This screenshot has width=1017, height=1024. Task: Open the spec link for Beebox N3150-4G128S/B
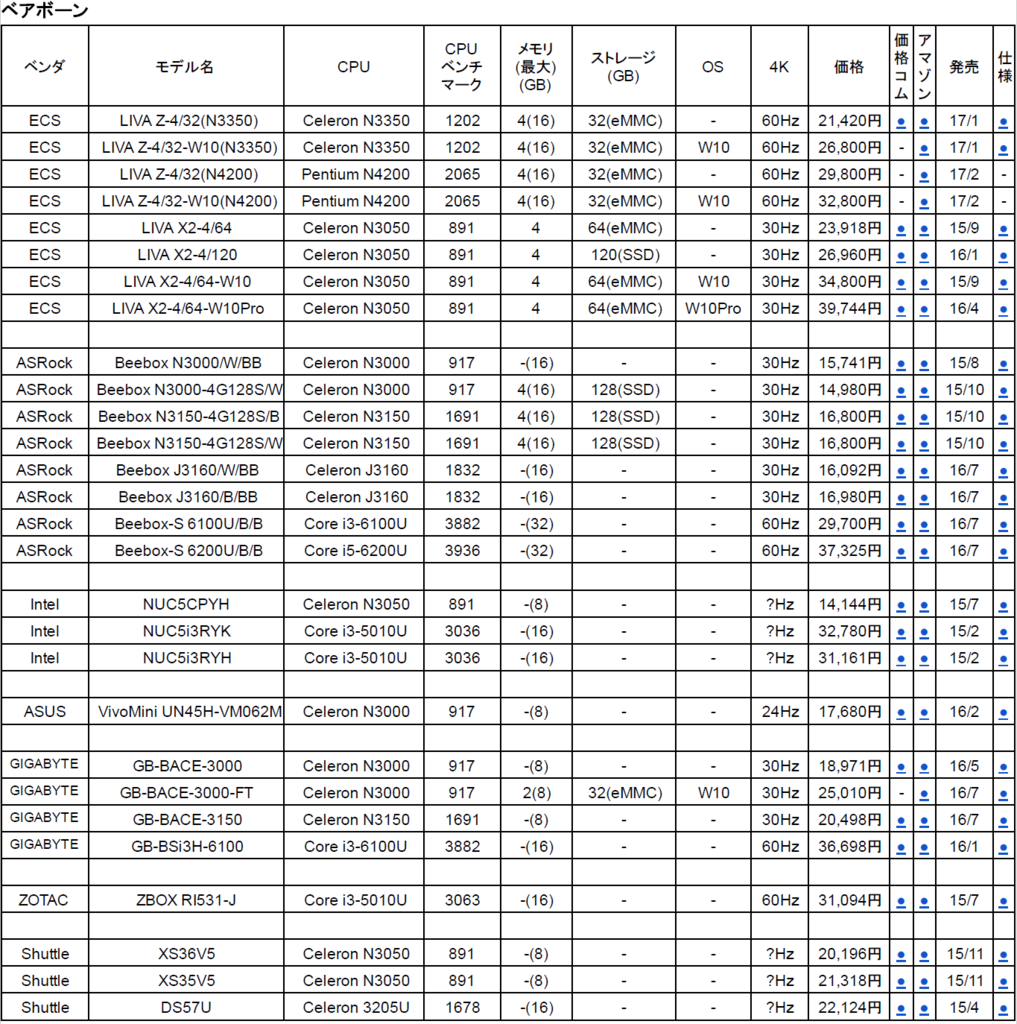pyautogui.click(x=1004, y=418)
